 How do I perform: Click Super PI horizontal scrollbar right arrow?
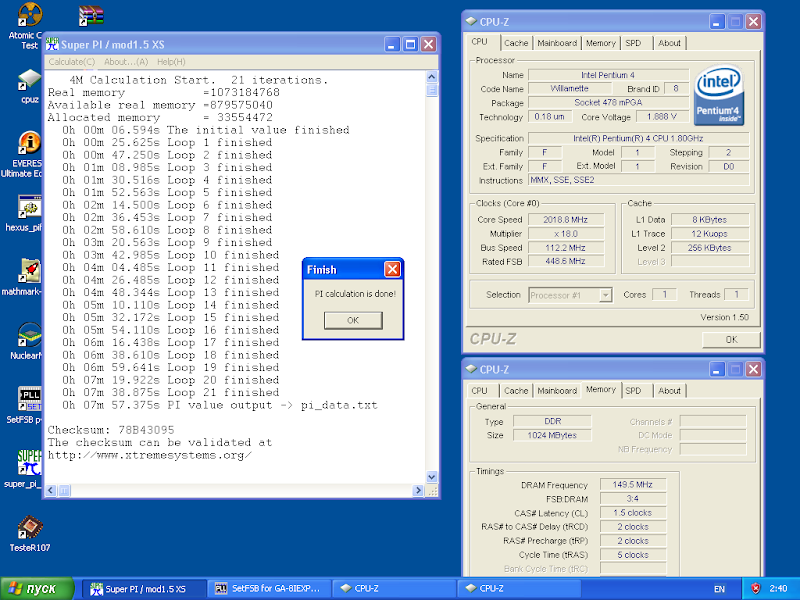coord(418,490)
